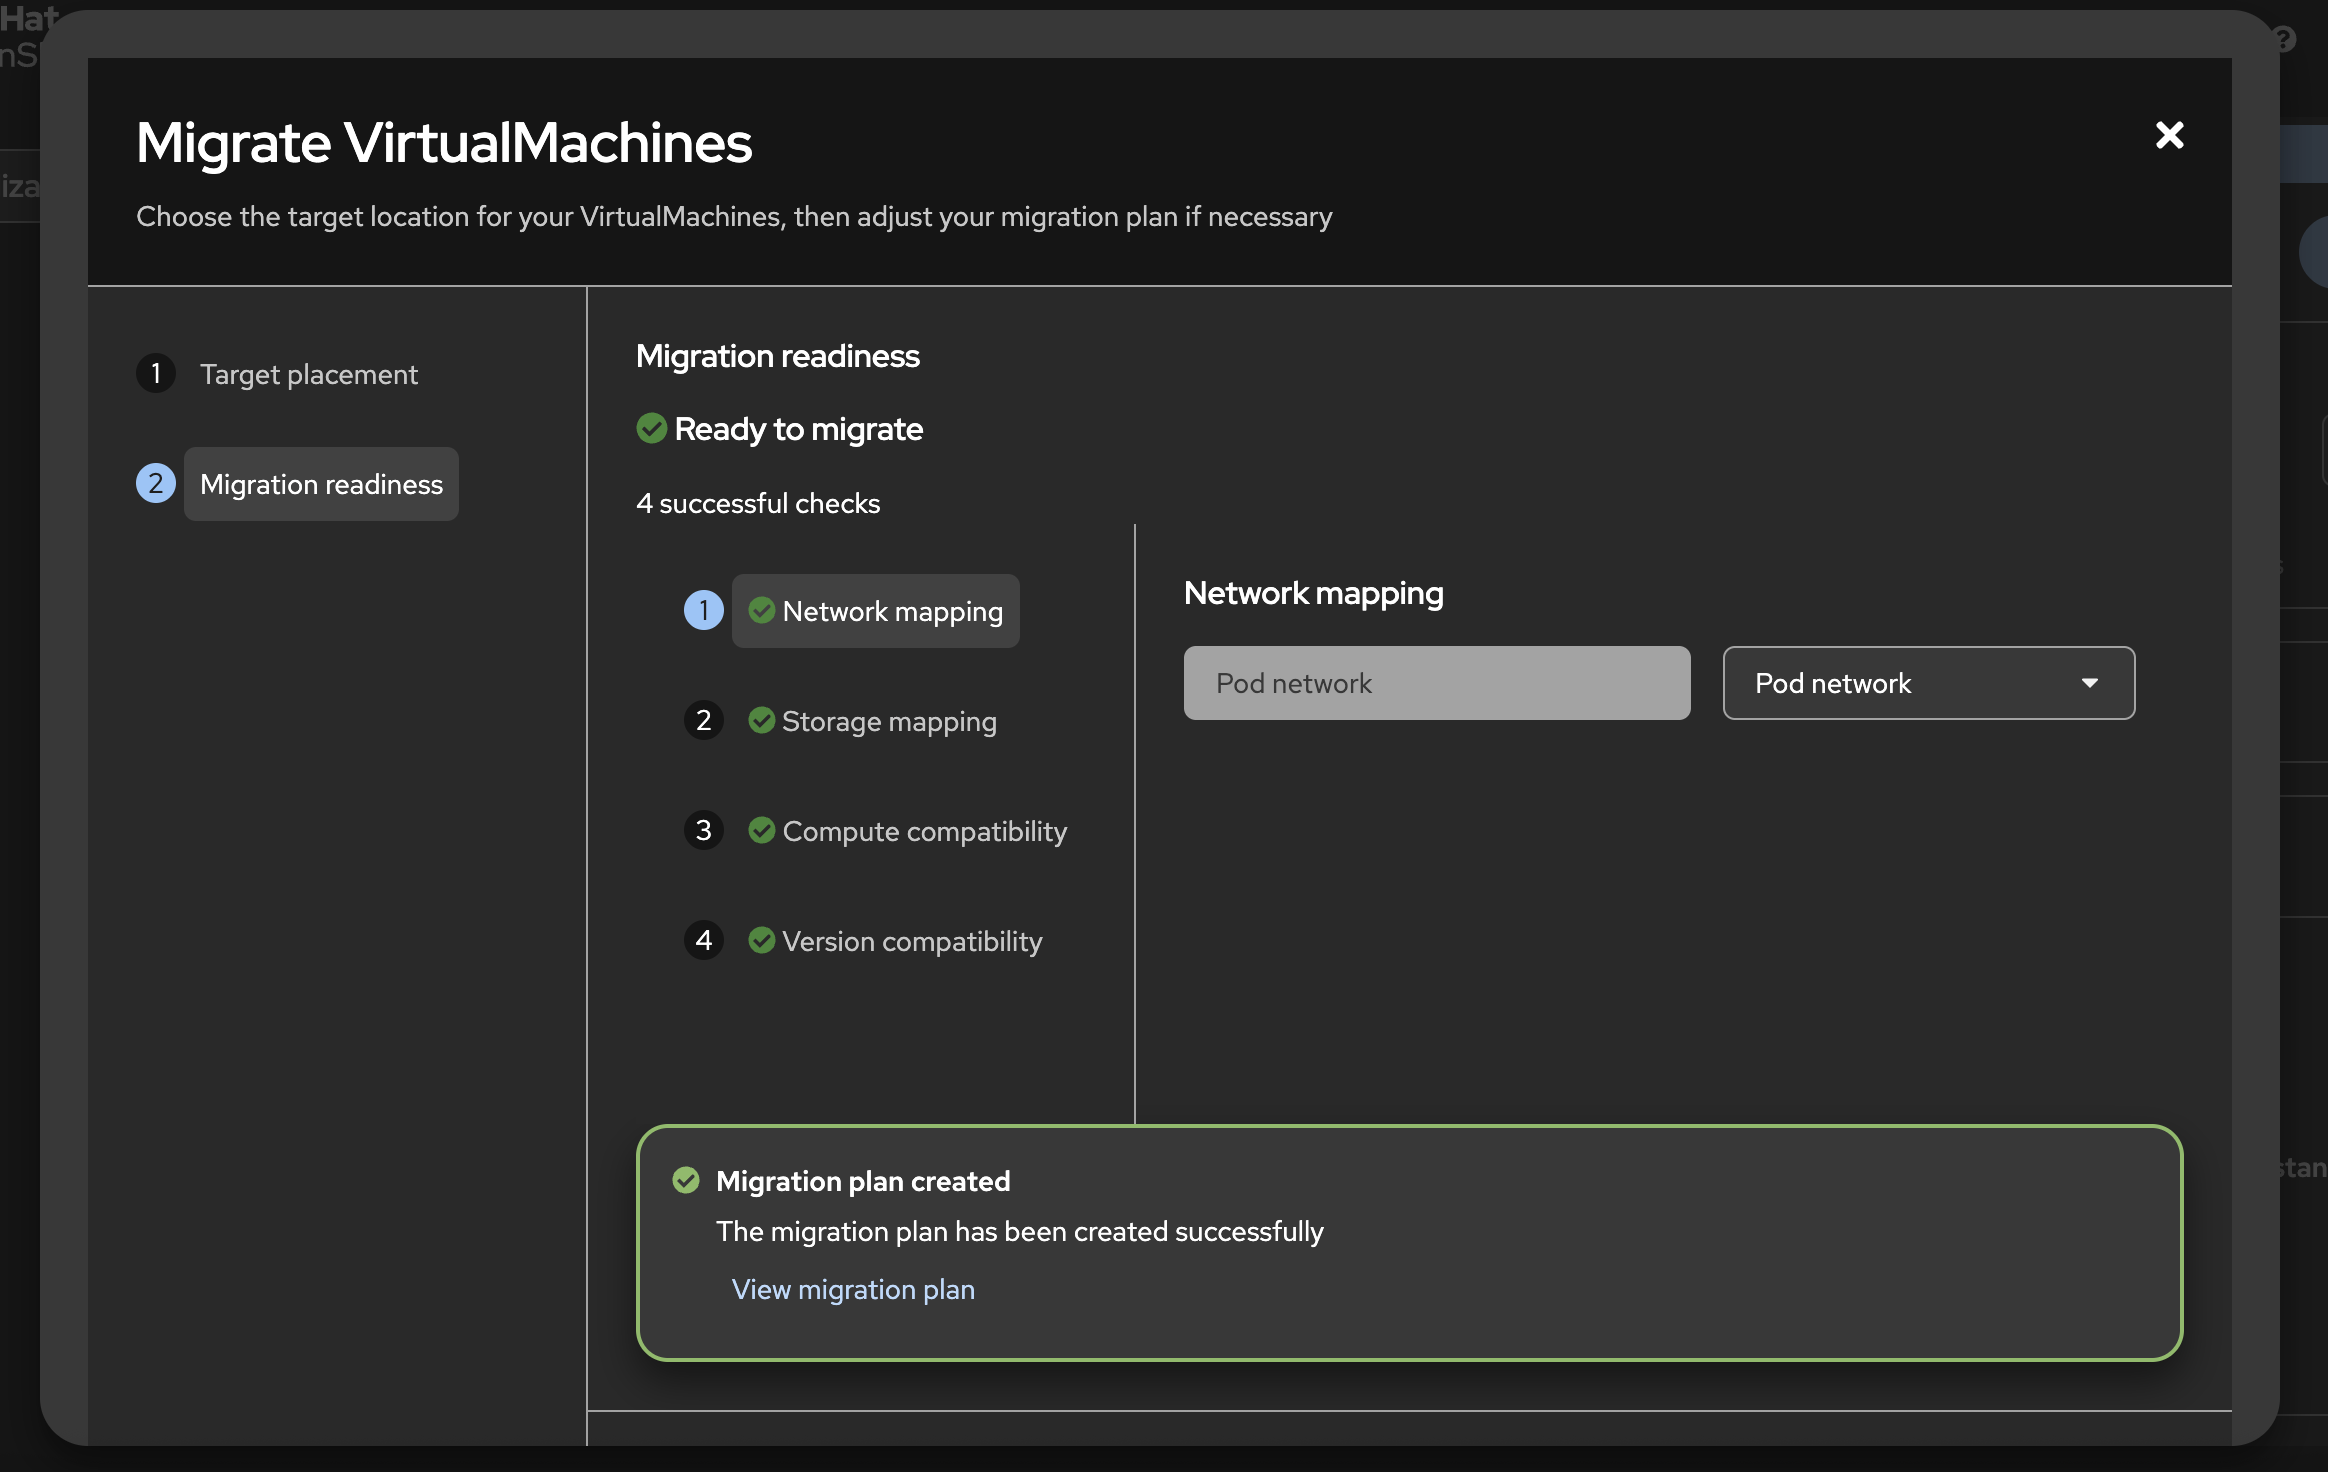Image resolution: width=2328 pixels, height=1472 pixels.
Task: Click green check icon beside Network mapping
Action: [x=762, y=611]
